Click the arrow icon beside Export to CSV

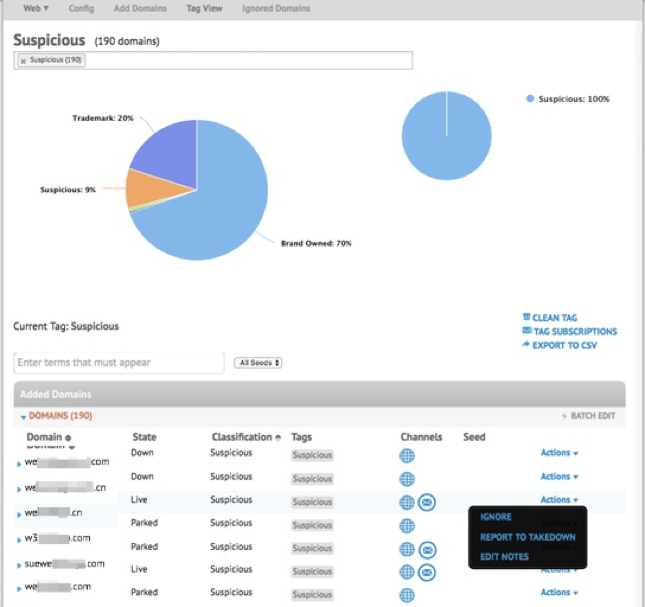click(x=526, y=344)
